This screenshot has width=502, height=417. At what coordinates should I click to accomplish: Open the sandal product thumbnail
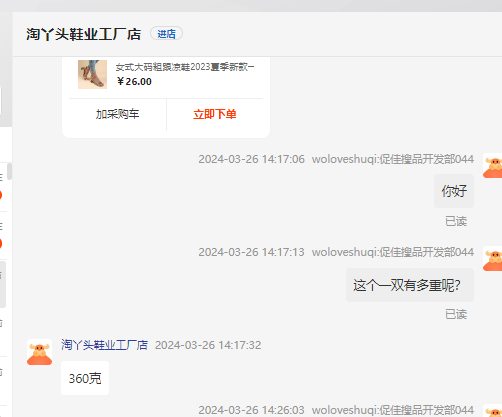[92, 74]
